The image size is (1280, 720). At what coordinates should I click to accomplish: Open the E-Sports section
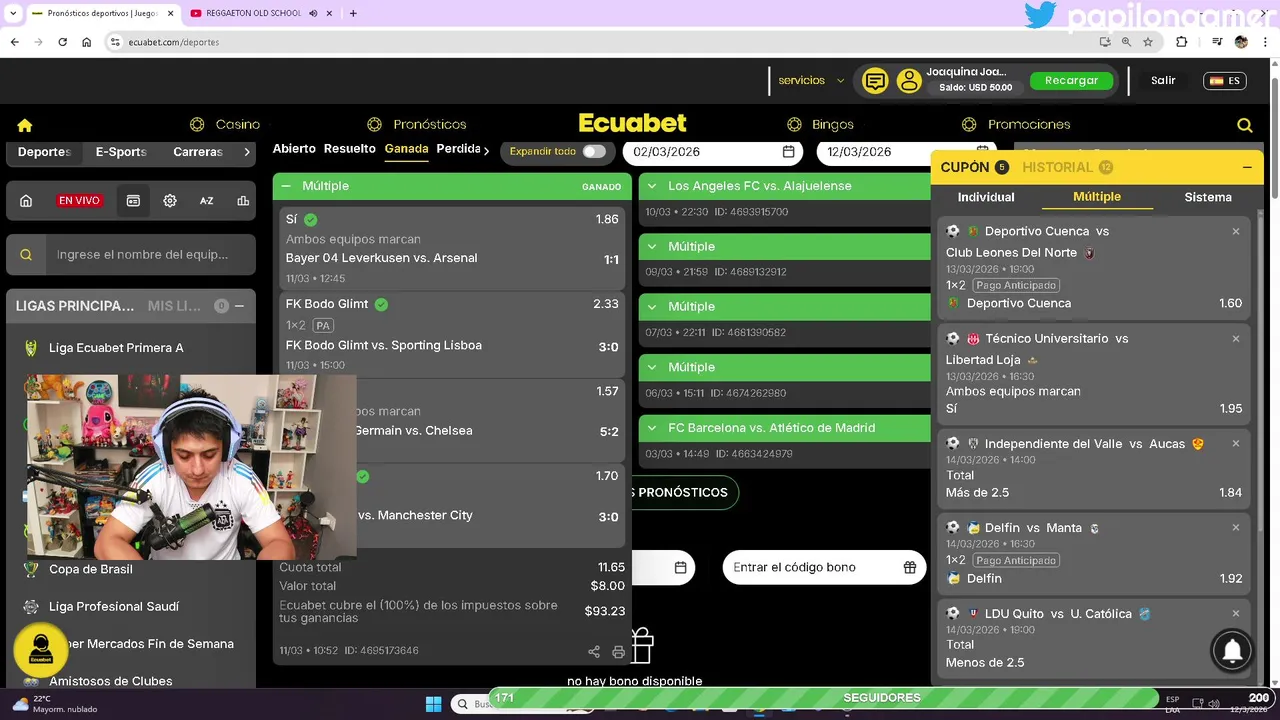pos(121,152)
